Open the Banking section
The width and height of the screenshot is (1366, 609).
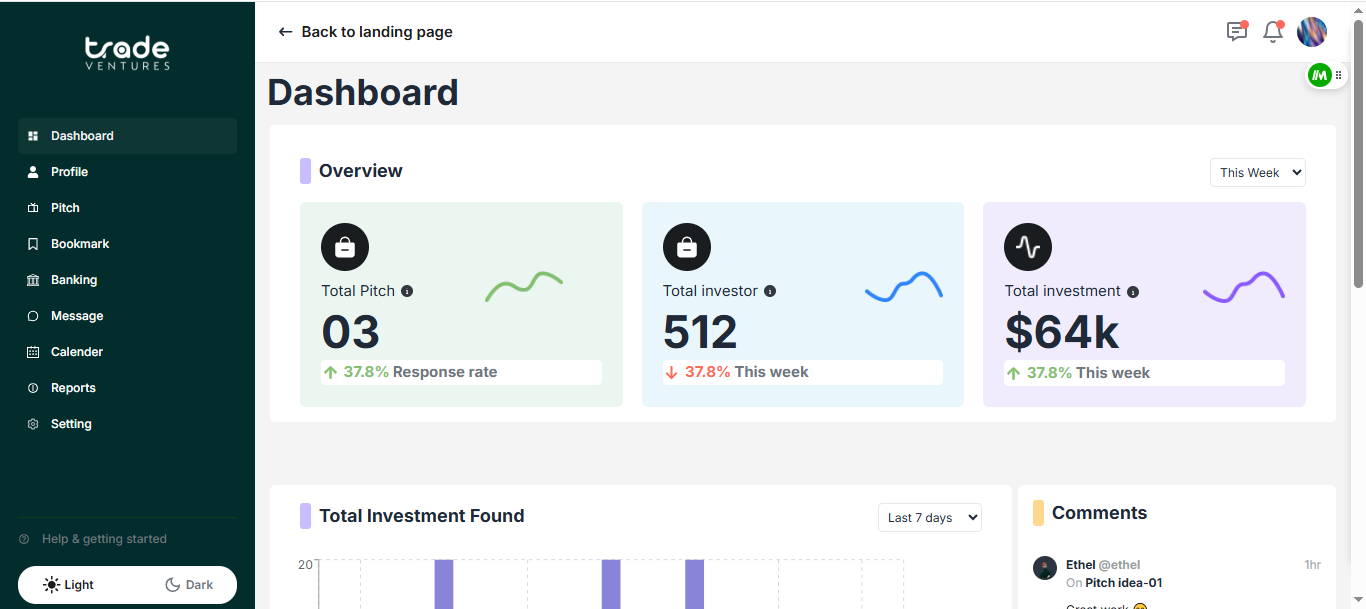72,279
